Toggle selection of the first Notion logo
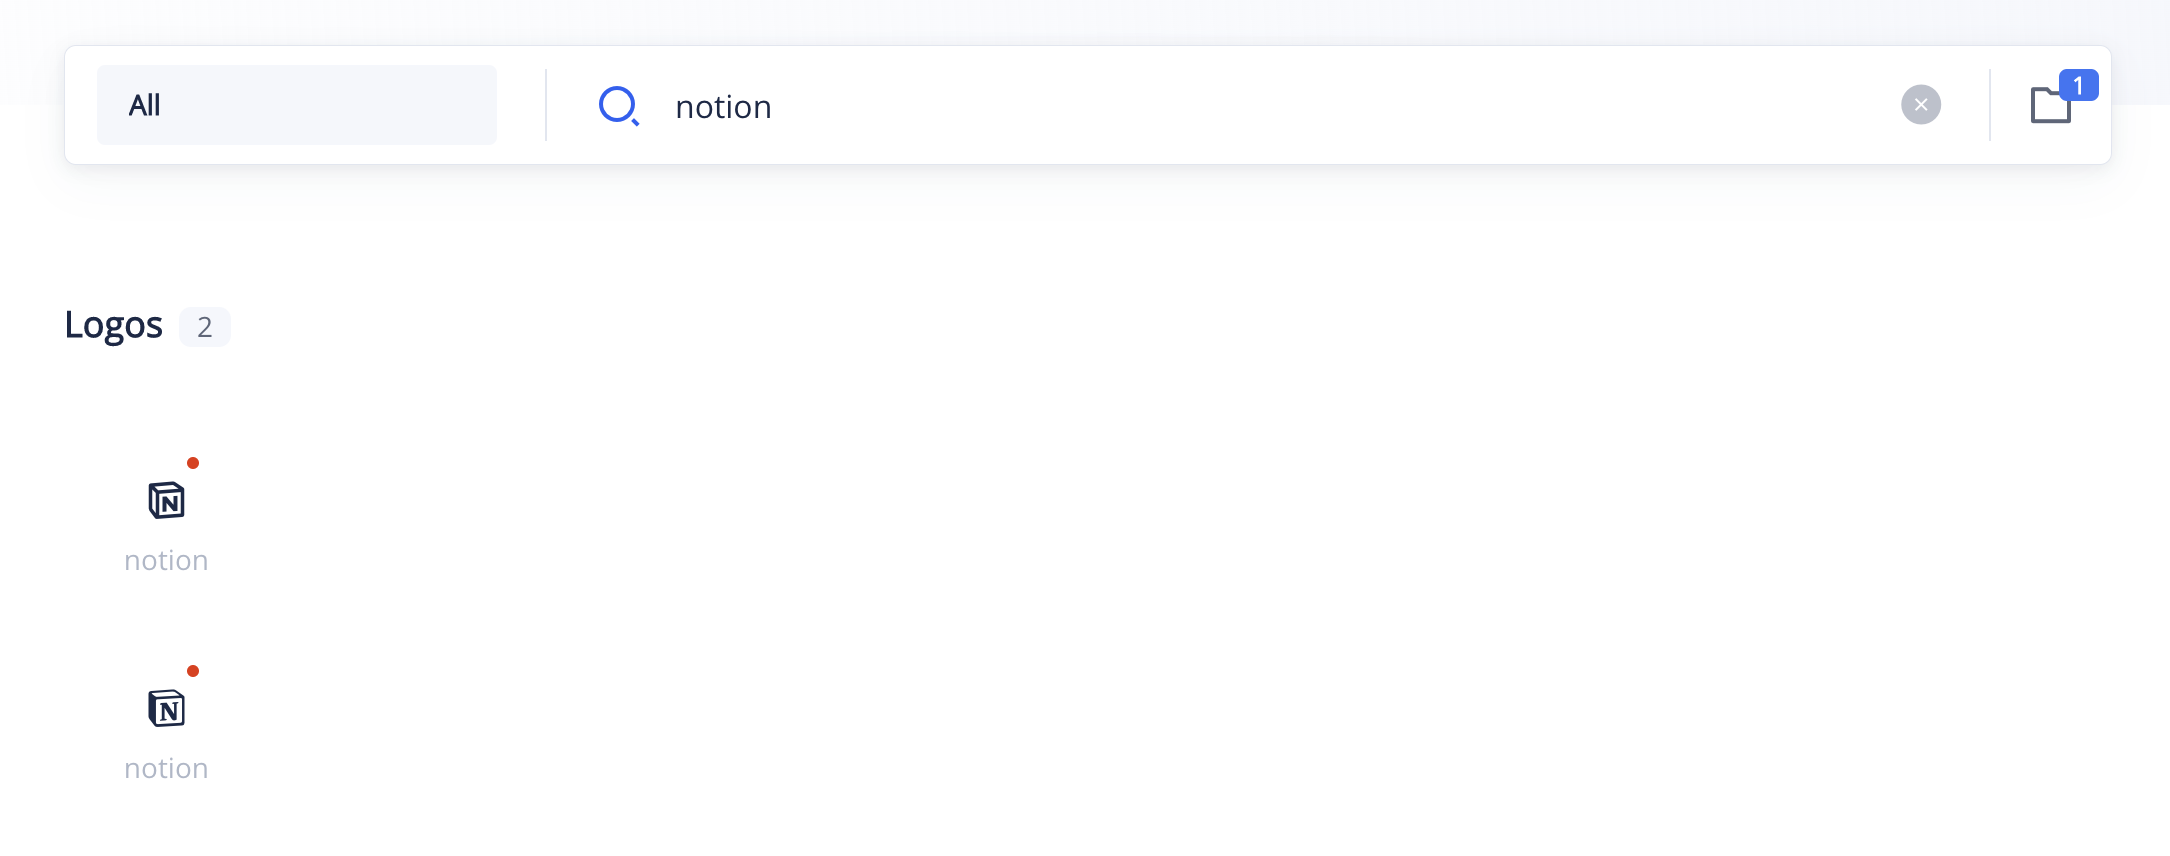 [x=167, y=502]
